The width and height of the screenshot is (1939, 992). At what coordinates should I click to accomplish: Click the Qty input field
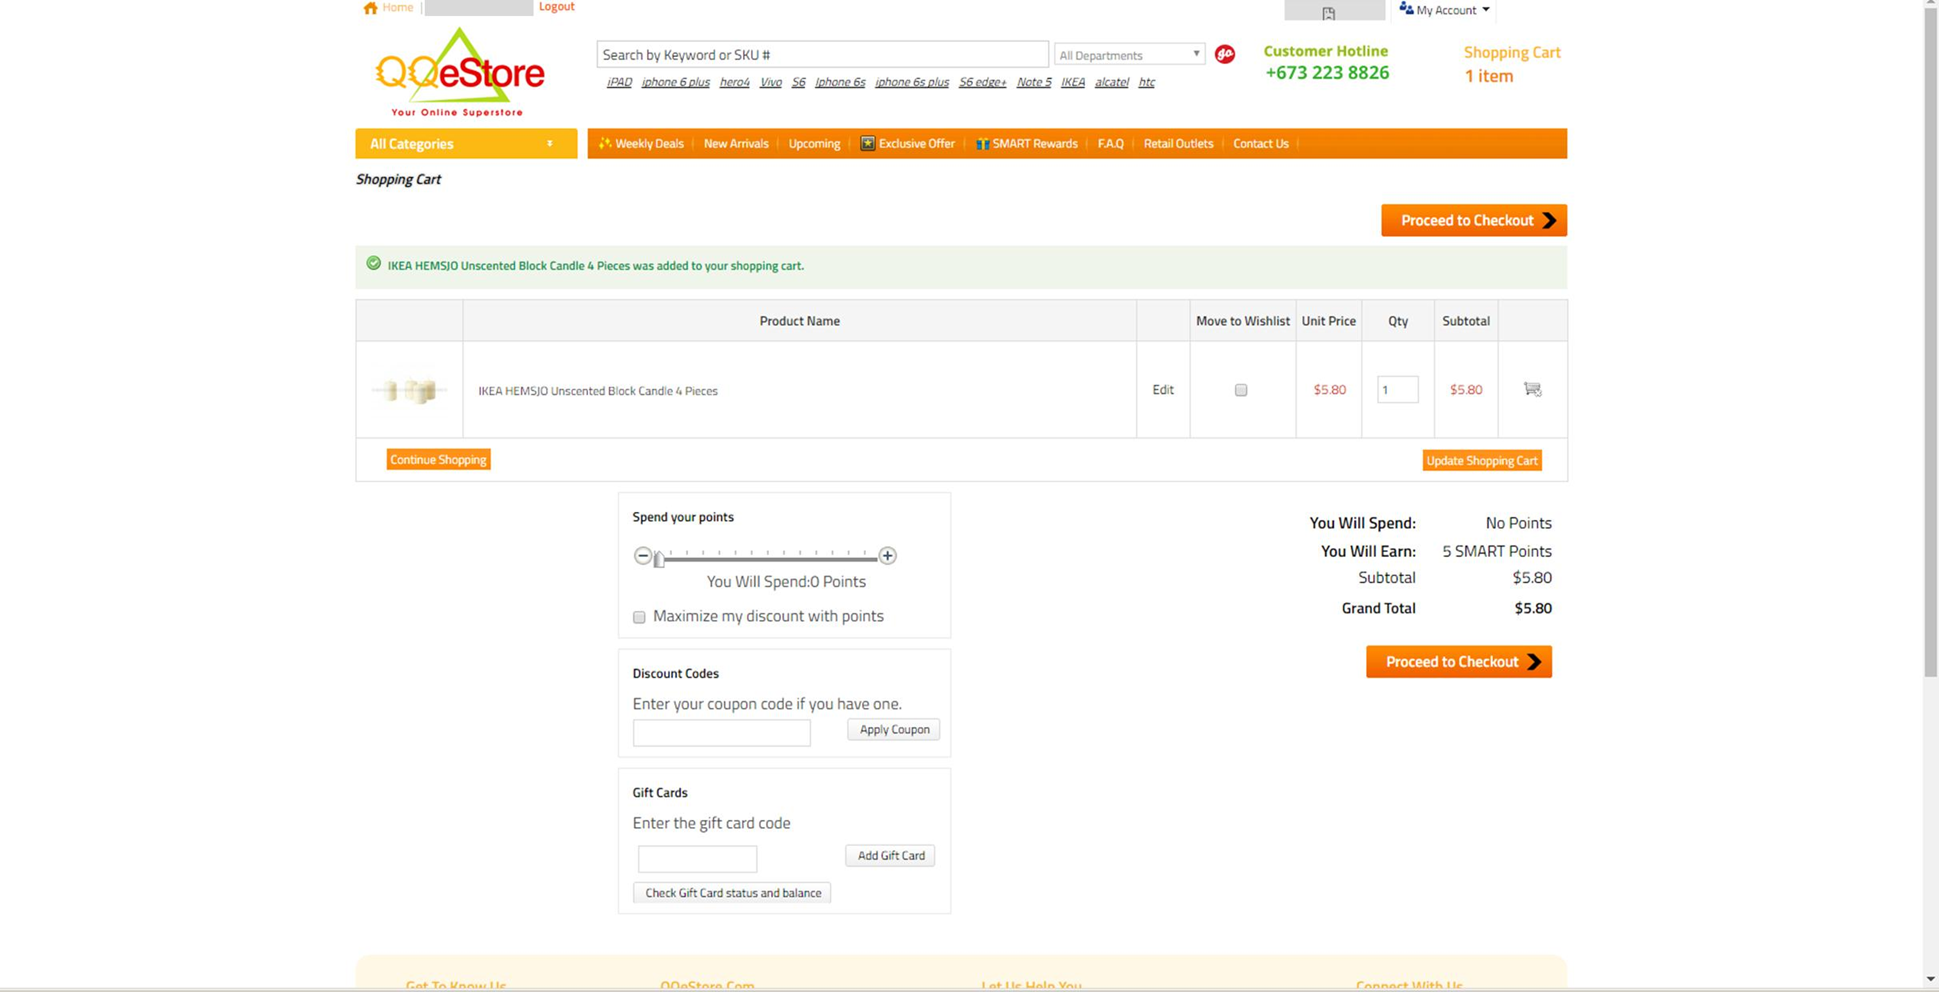pyautogui.click(x=1397, y=390)
